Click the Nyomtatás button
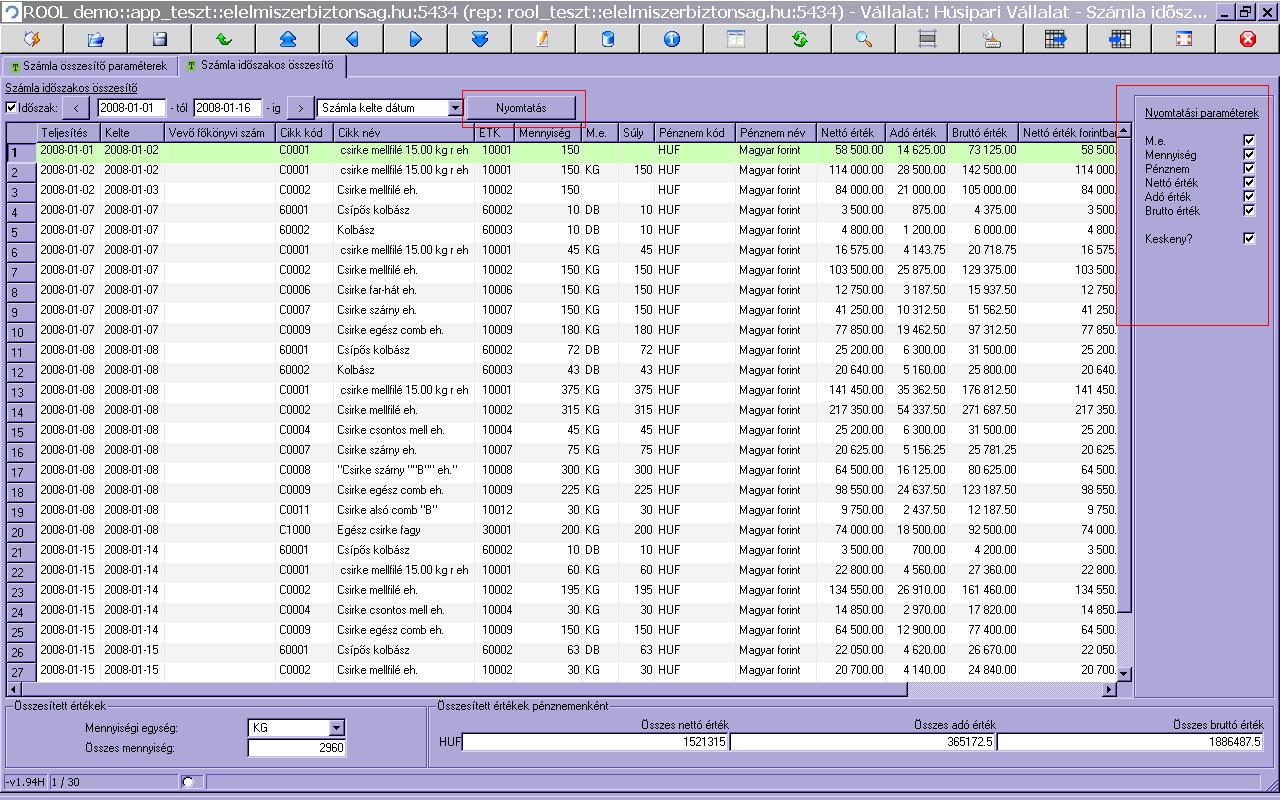Image resolution: width=1280 pixels, height=800 pixels. click(x=522, y=108)
